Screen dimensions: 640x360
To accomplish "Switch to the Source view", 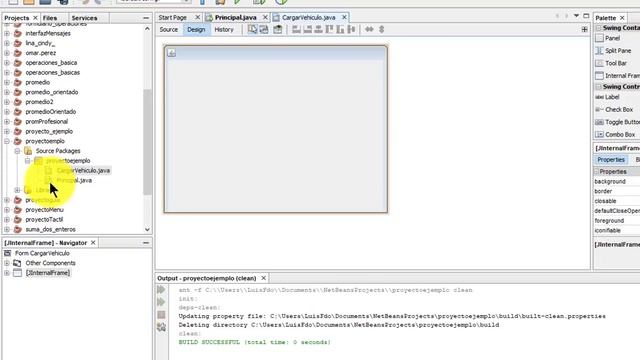I will [169, 29].
